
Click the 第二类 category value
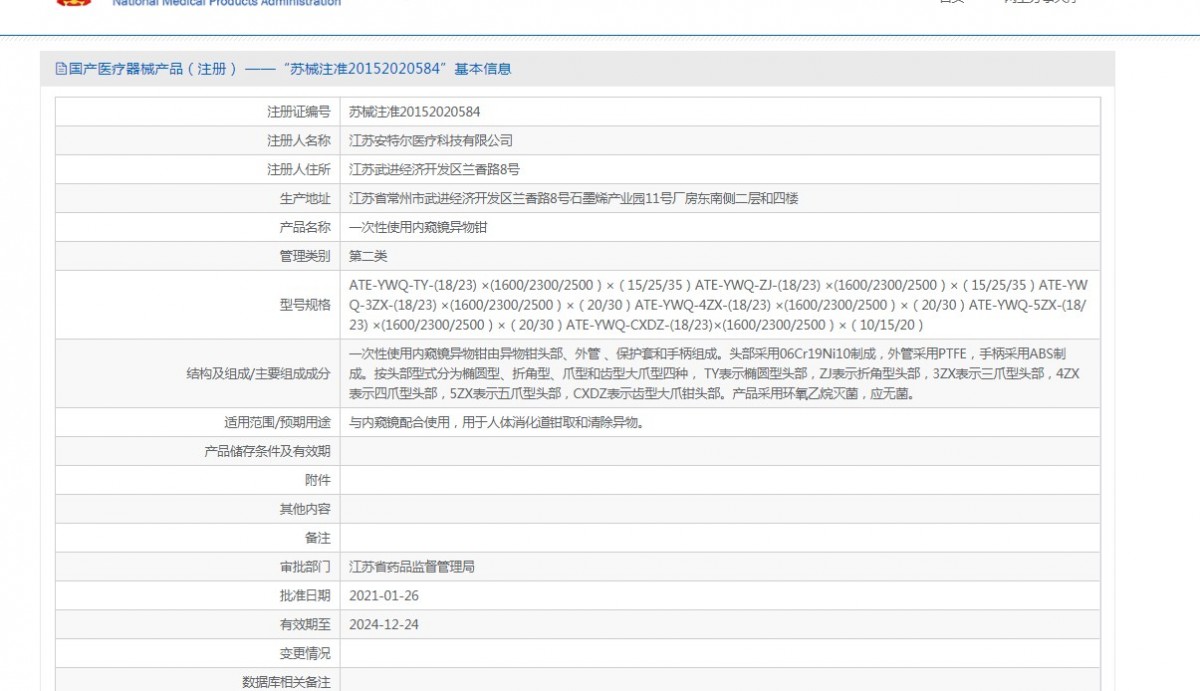368,257
